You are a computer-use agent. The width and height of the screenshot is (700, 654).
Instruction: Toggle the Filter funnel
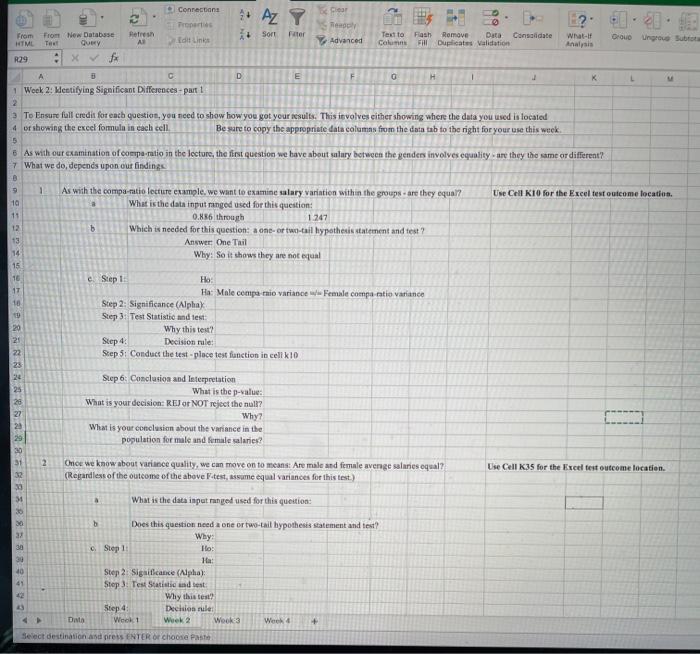[x=297, y=18]
